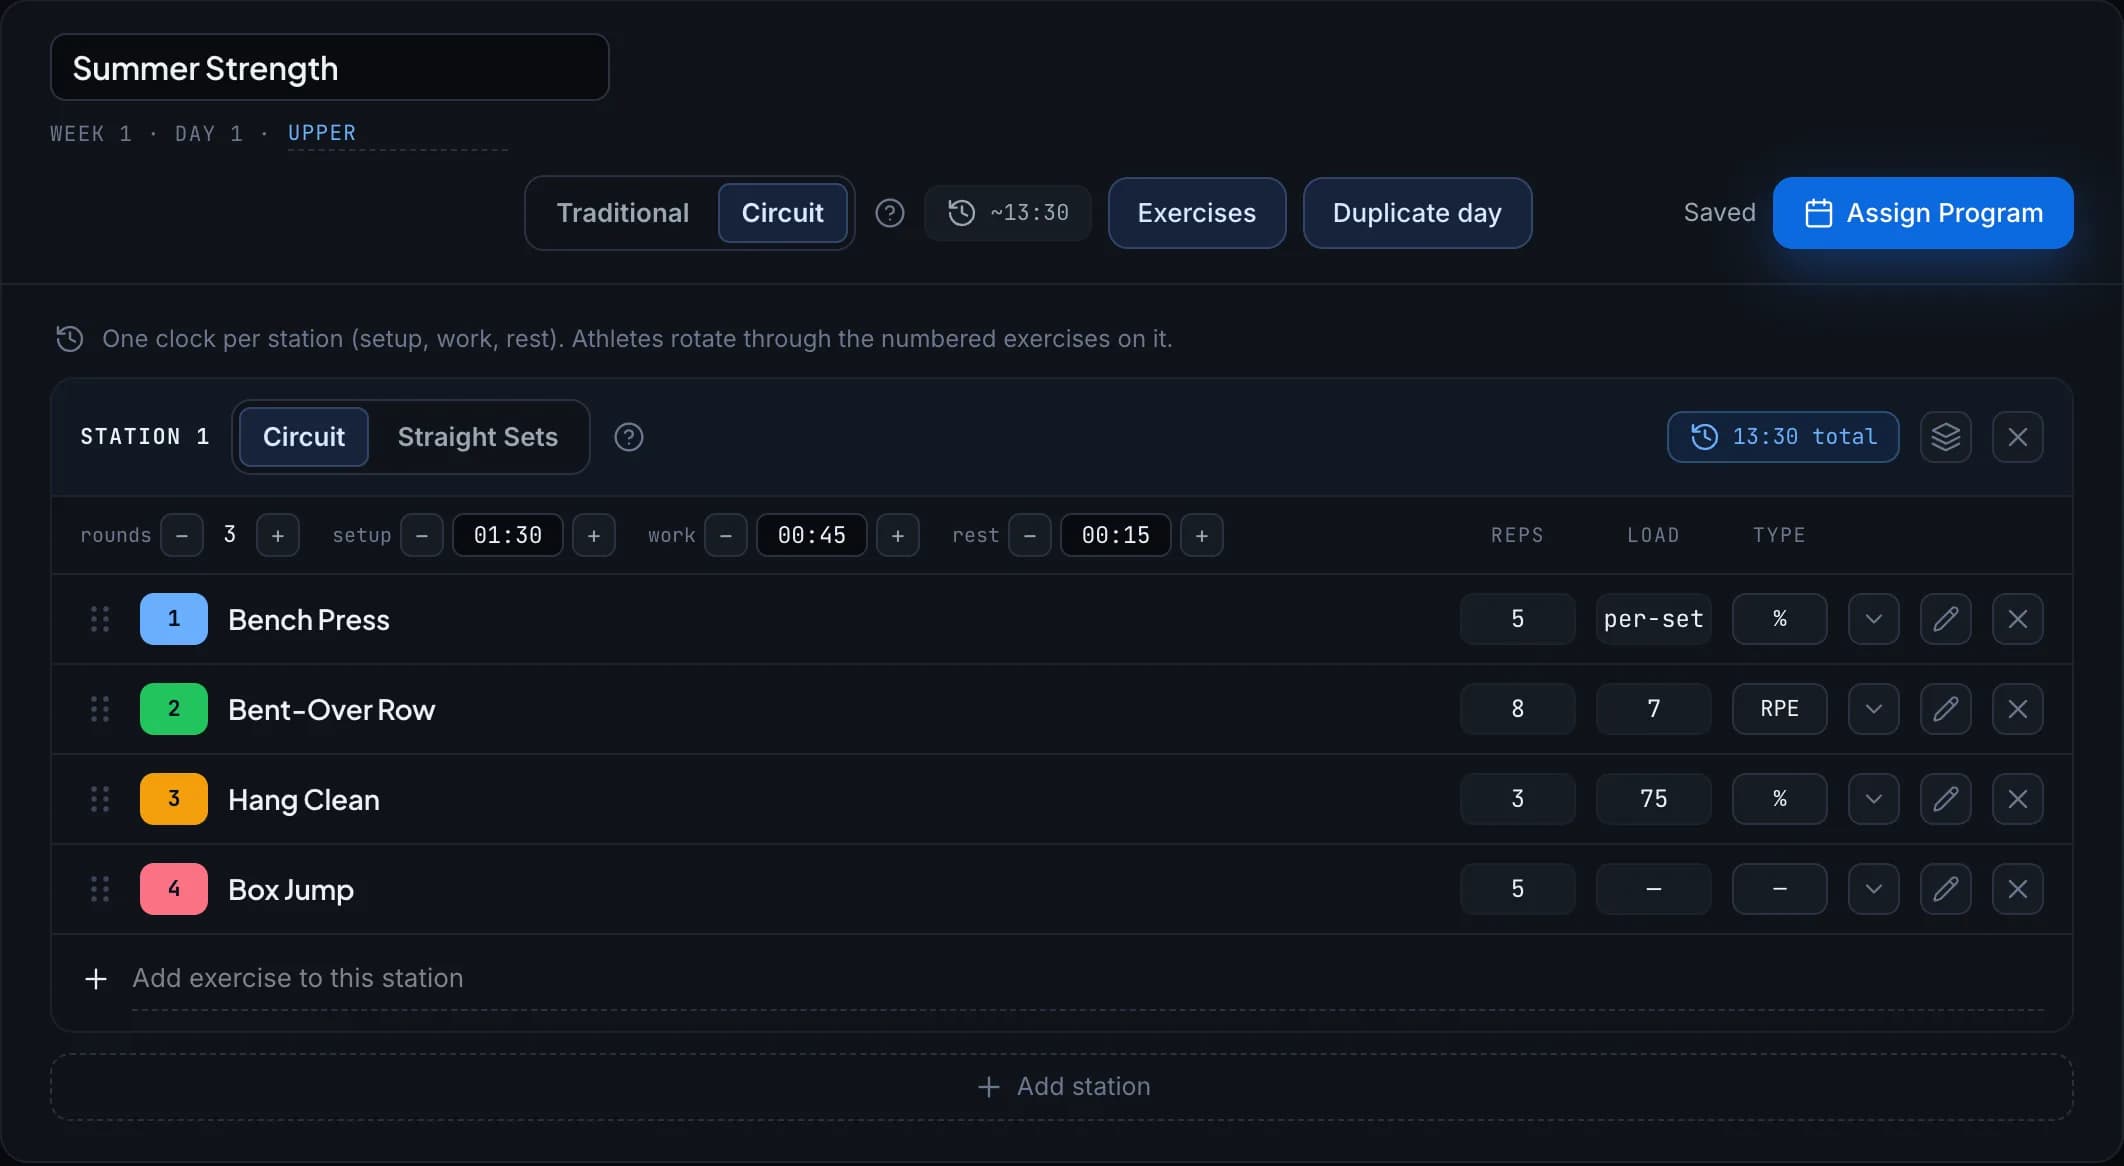Edit Box Jump with the pencil icon

click(1945, 889)
